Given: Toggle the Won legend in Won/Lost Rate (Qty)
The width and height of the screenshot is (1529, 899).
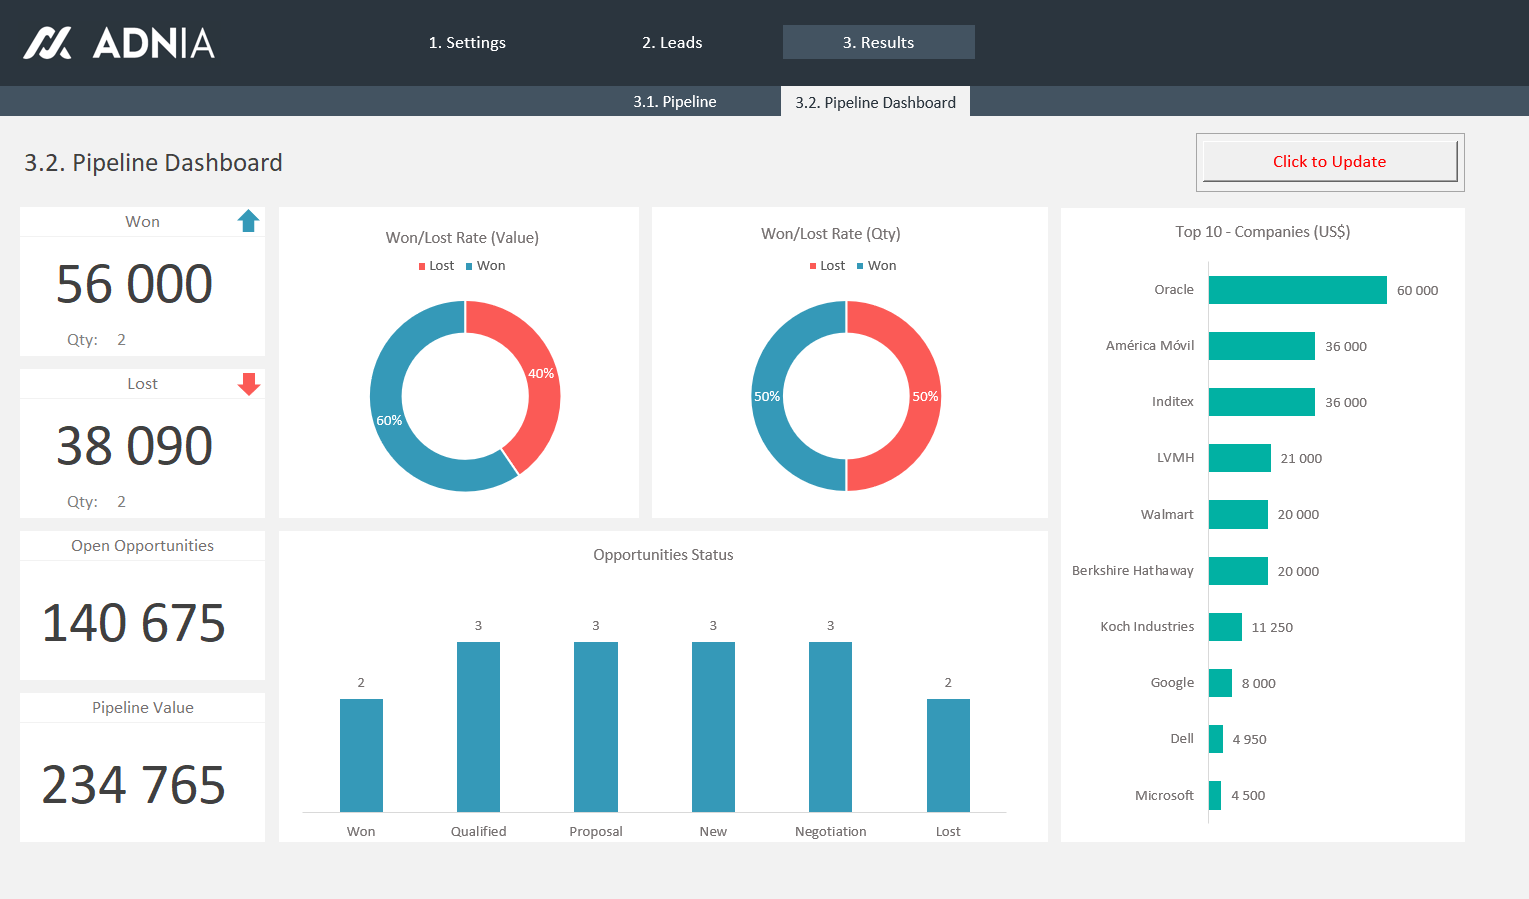Looking at the screenshot, I should click(876, 265).
